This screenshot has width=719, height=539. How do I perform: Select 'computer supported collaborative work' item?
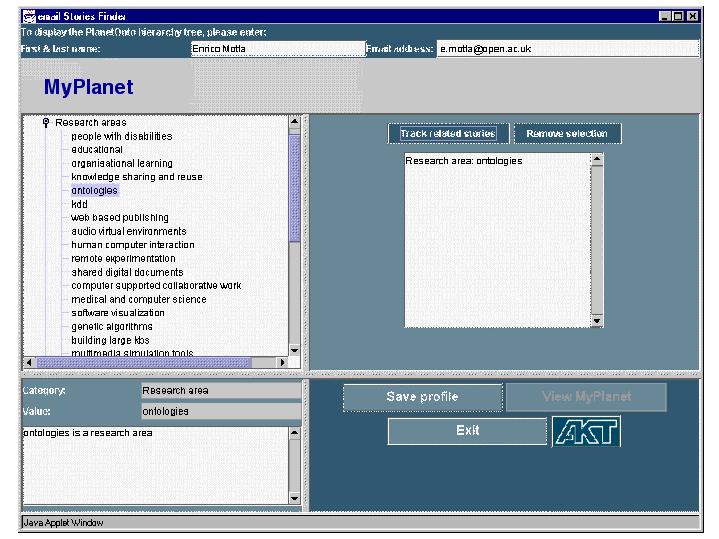(x=156, y=286)
